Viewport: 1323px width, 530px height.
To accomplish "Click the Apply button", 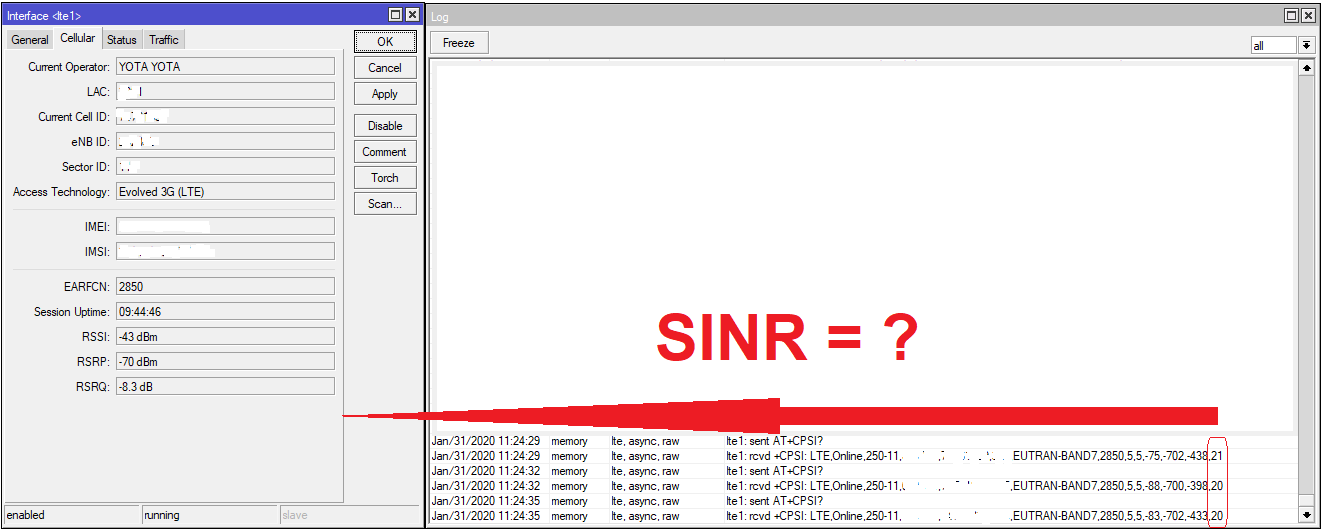I will coord(385,94).
